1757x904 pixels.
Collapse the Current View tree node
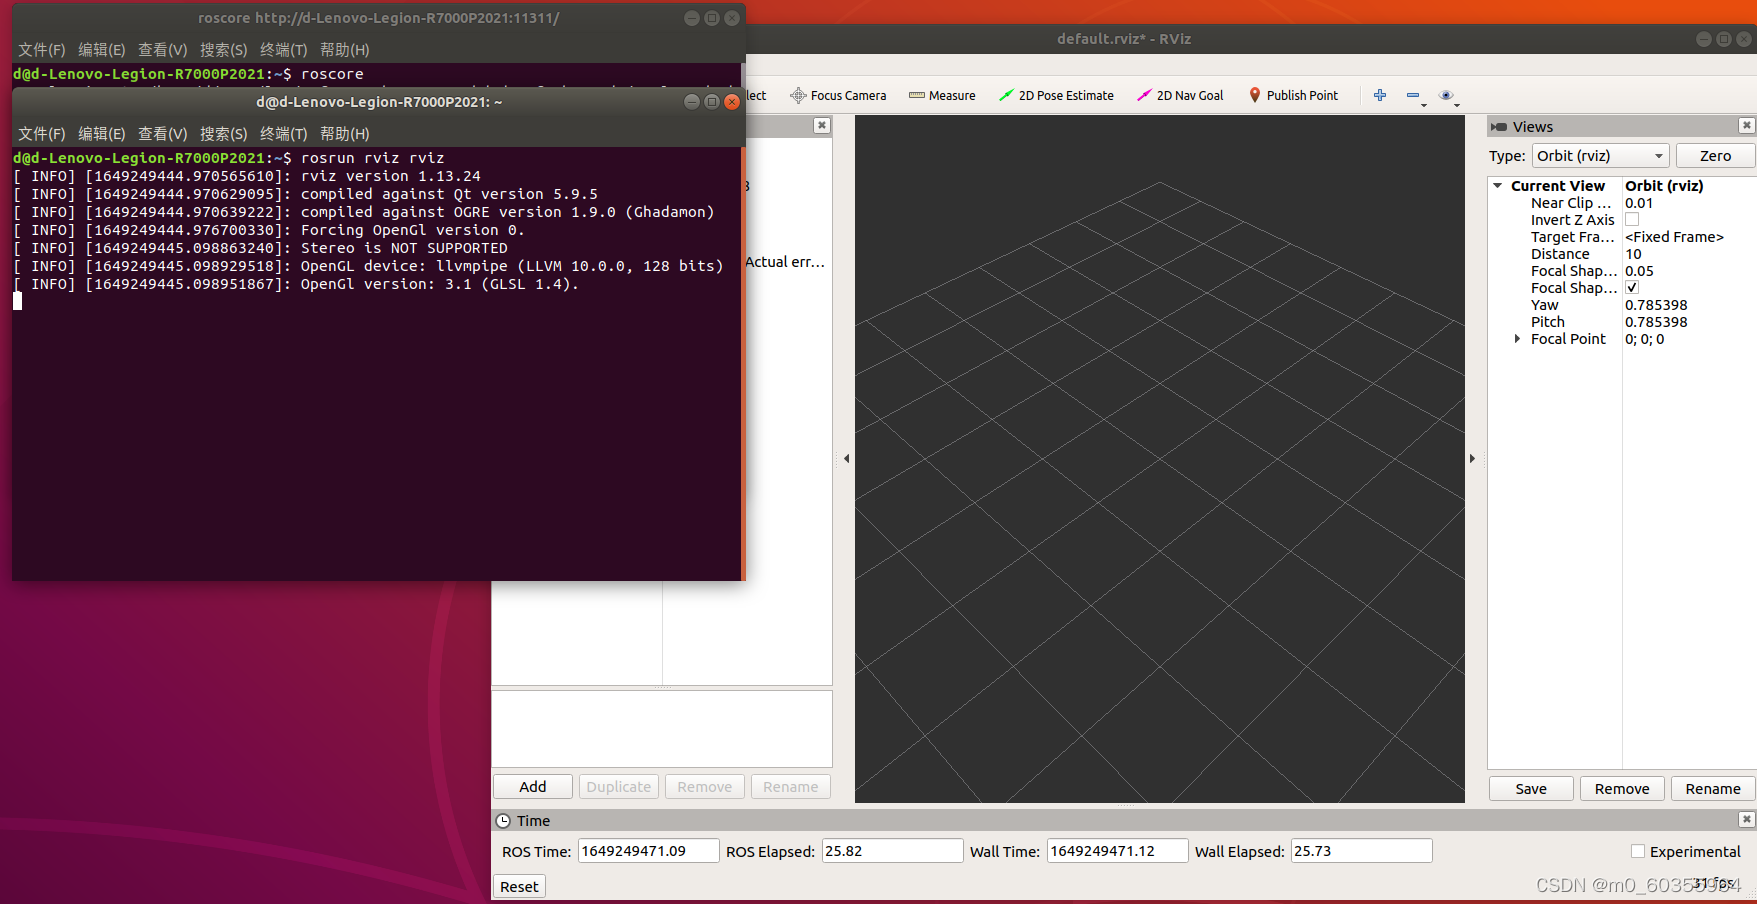click(x=1498, y=186)
